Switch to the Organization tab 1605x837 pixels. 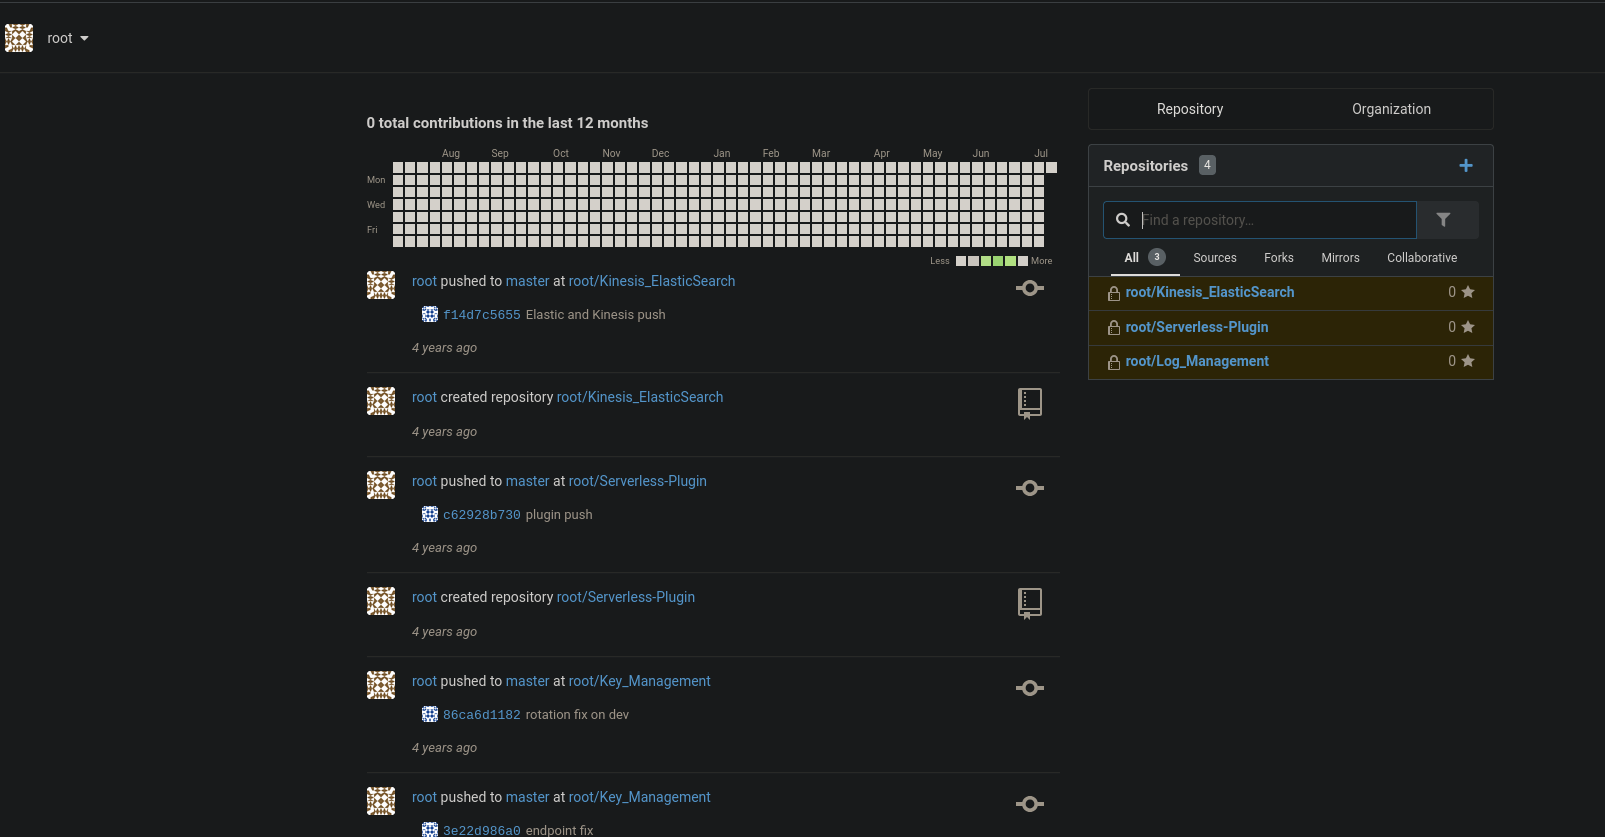(x=1391, y=109)
